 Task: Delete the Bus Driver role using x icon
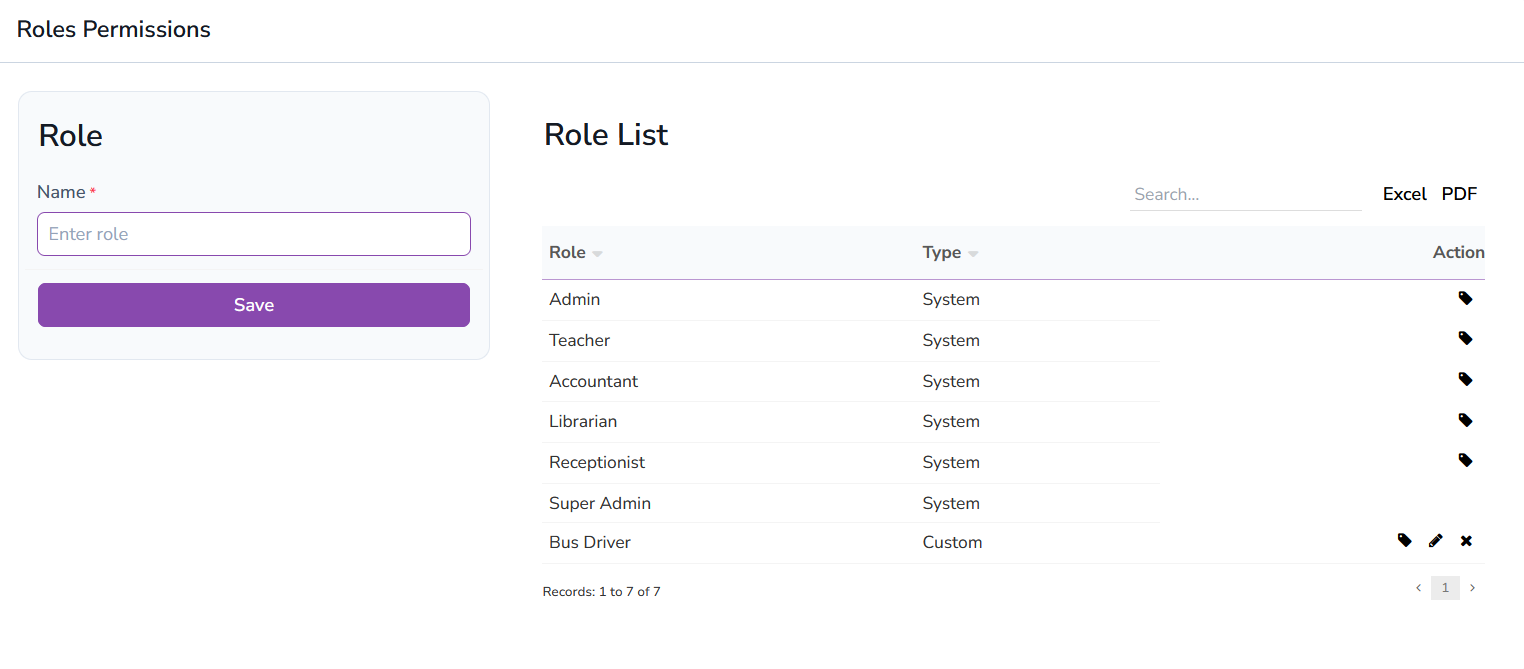[1466, 540]
